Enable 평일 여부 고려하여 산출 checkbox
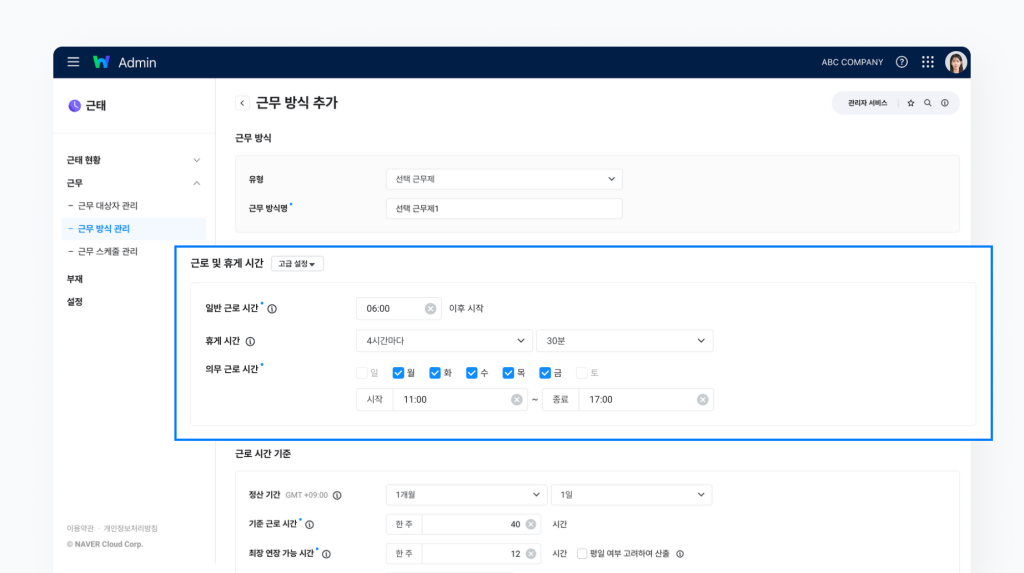 point(582,554)
